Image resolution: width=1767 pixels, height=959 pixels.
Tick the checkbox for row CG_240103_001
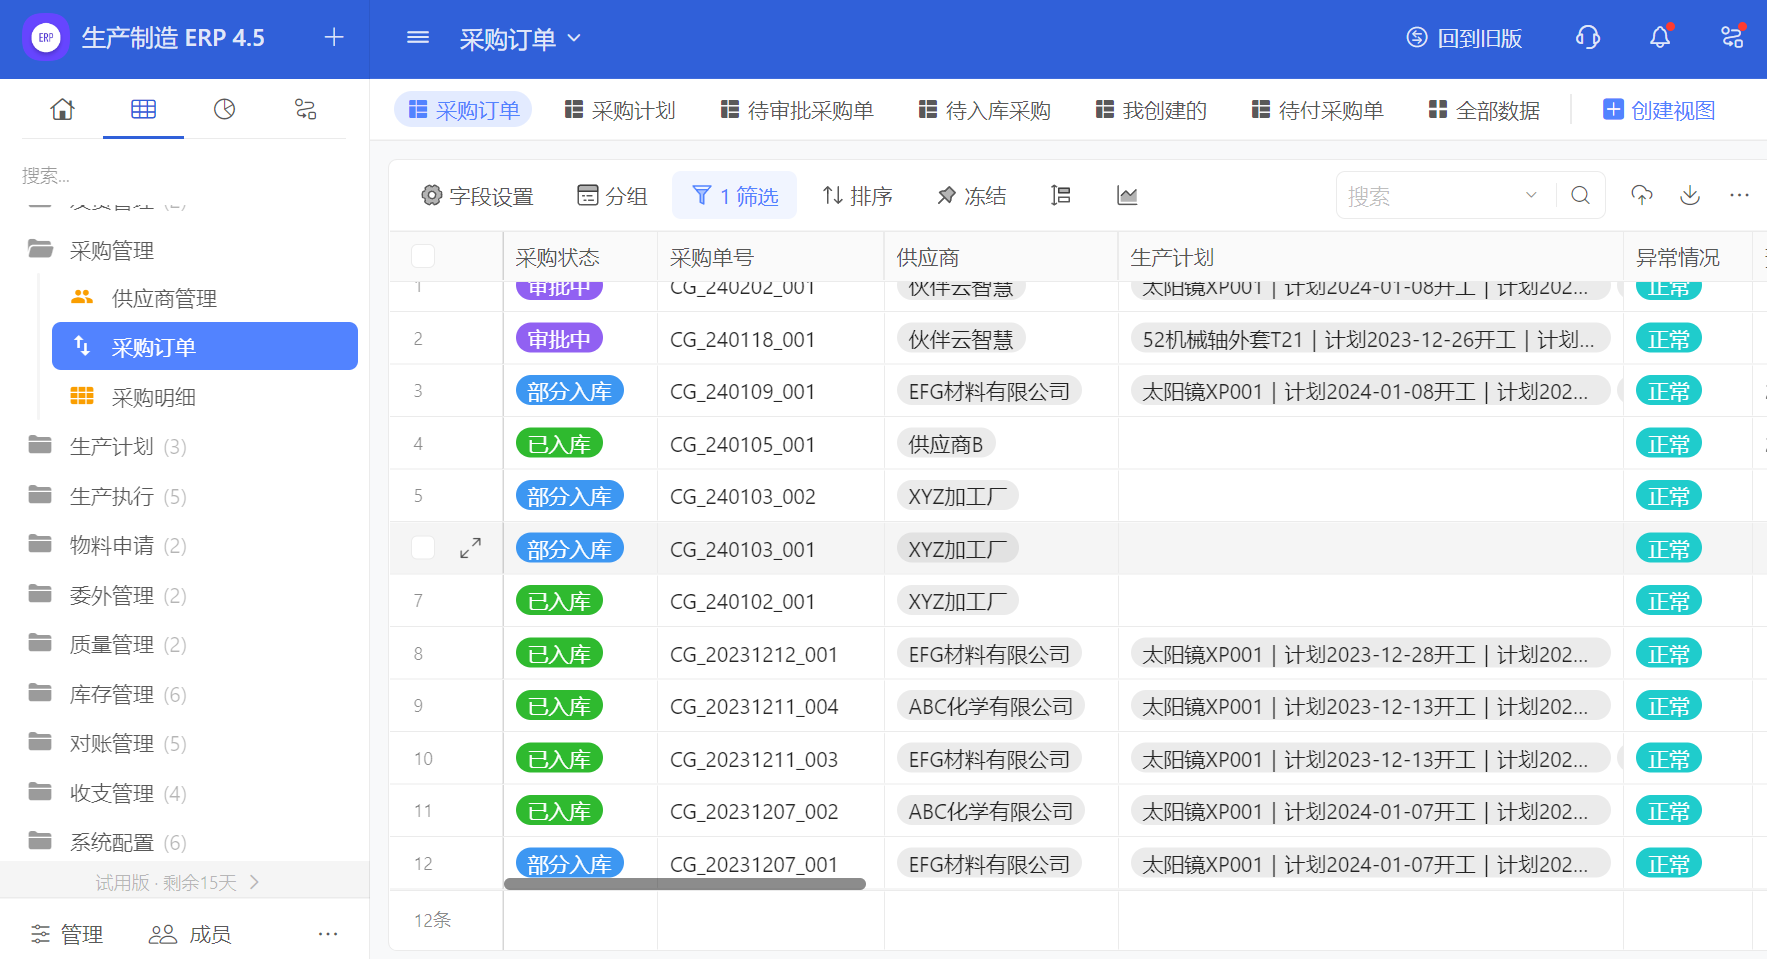(423, 548)
